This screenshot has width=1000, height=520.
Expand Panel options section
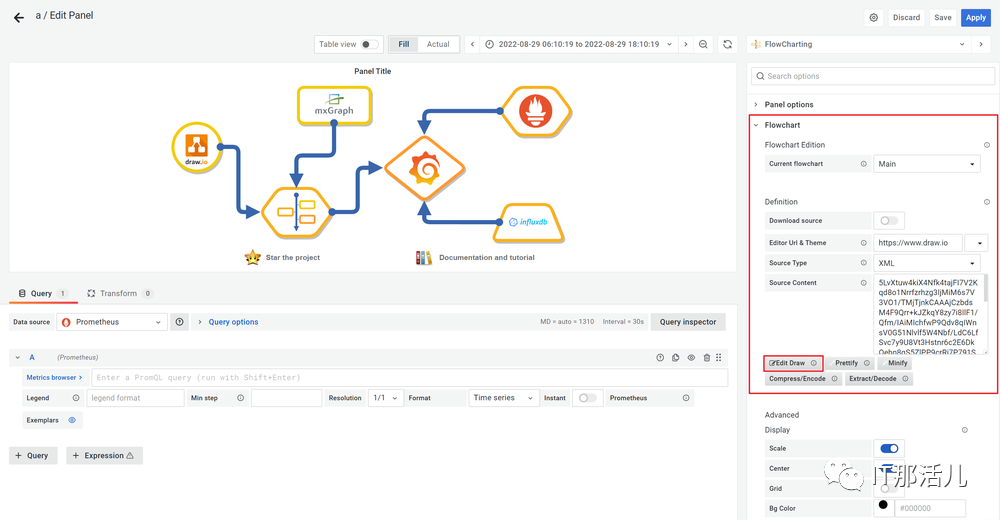coord(788,105)
